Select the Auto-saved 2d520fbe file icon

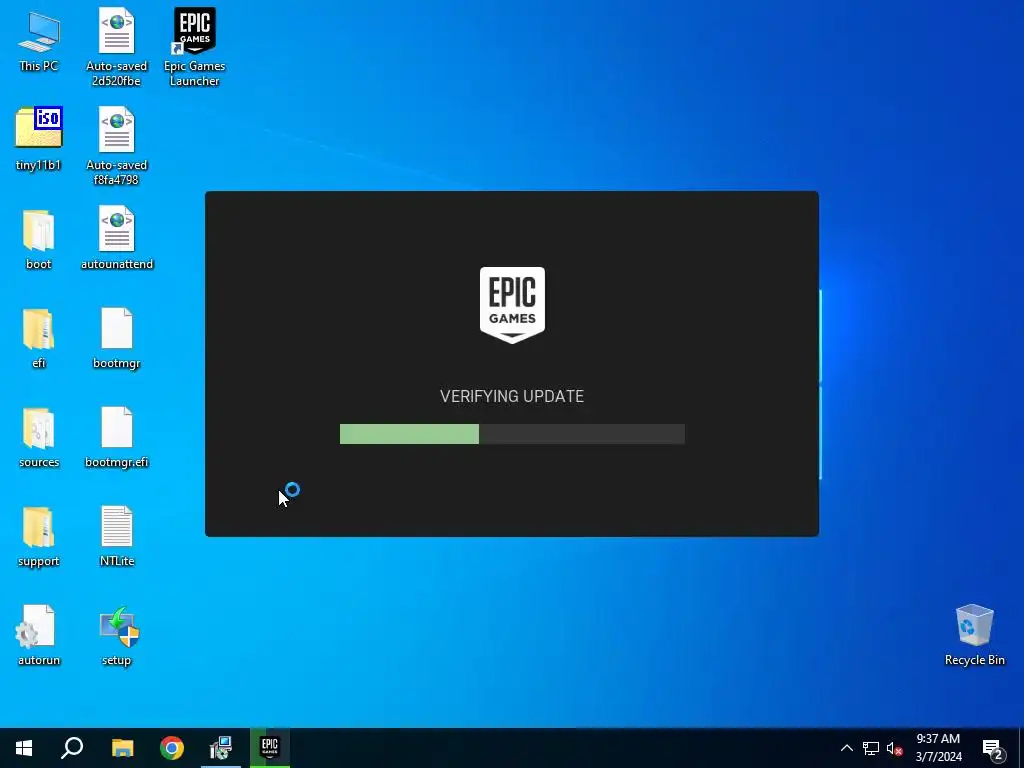point(116,47)
